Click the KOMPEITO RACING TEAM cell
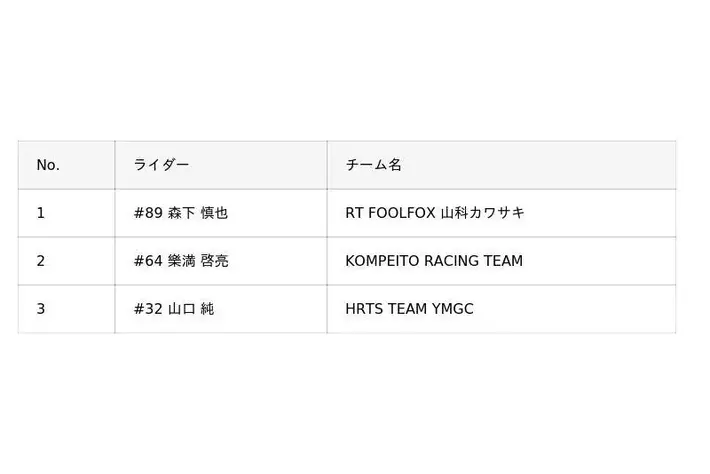The height and width of the screenshot is (474, 710). coord(434,261)
